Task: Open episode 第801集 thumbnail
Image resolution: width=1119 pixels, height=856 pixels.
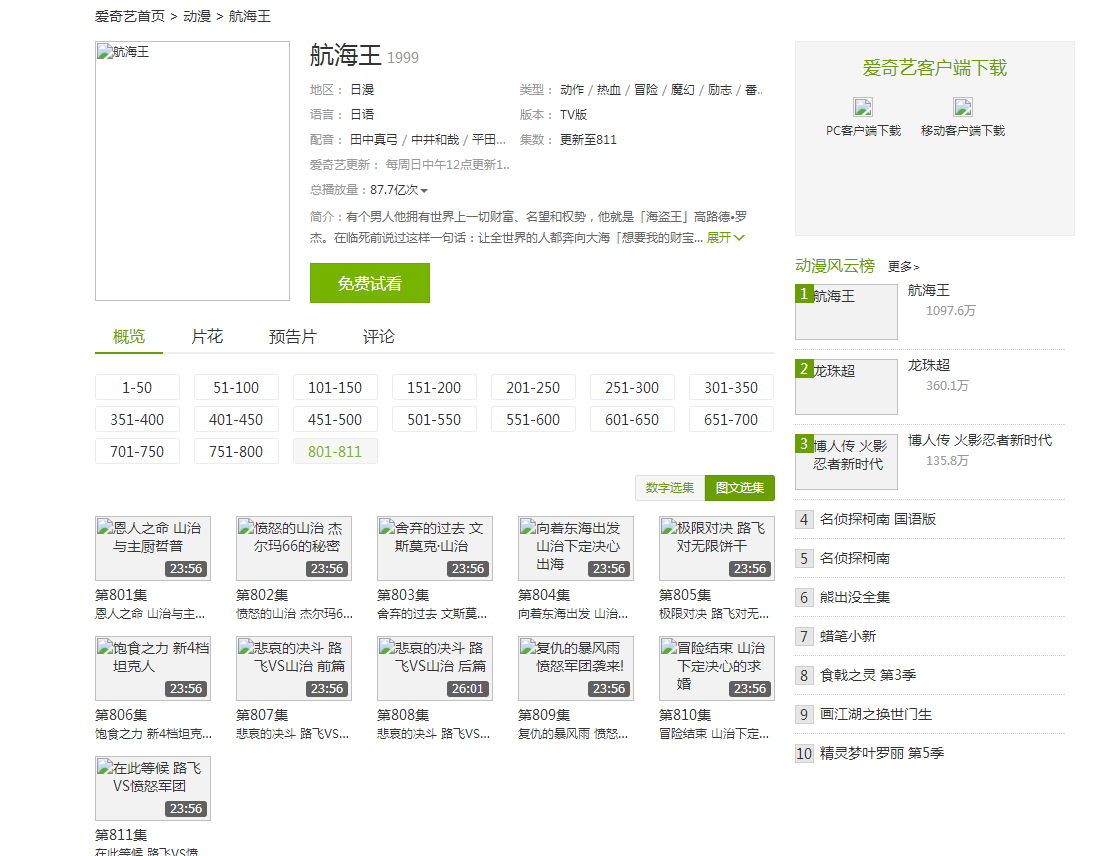Action: pyautogui.click(x=153, y=548)
